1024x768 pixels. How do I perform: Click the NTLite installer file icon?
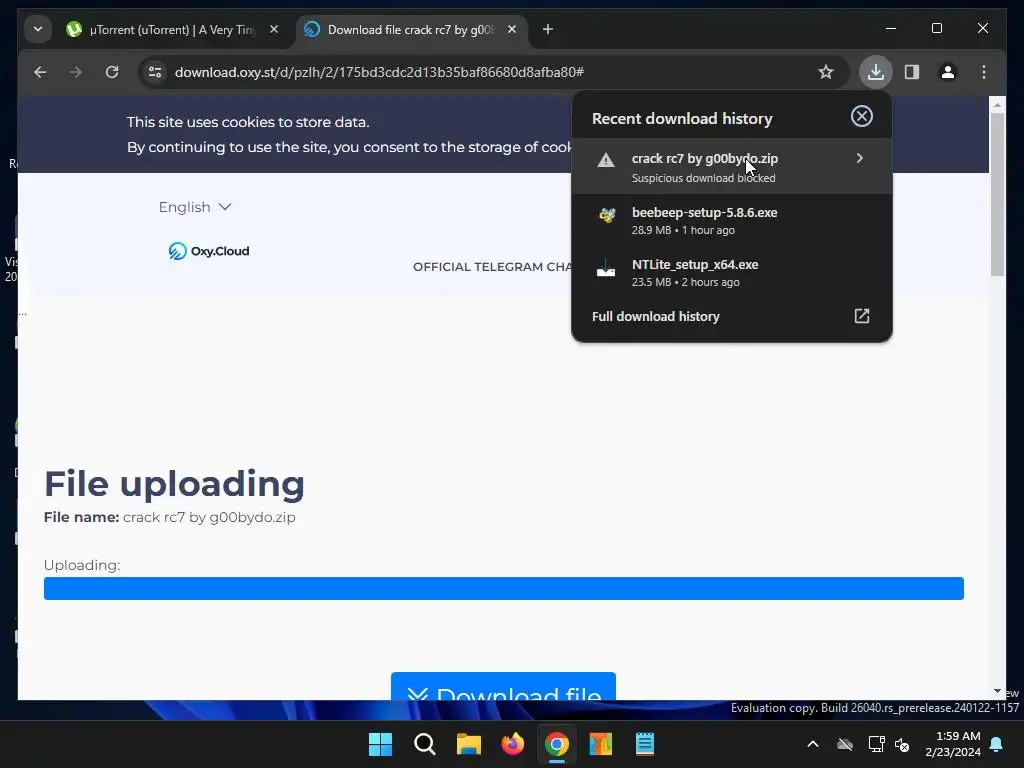click(x=606, y=268)
